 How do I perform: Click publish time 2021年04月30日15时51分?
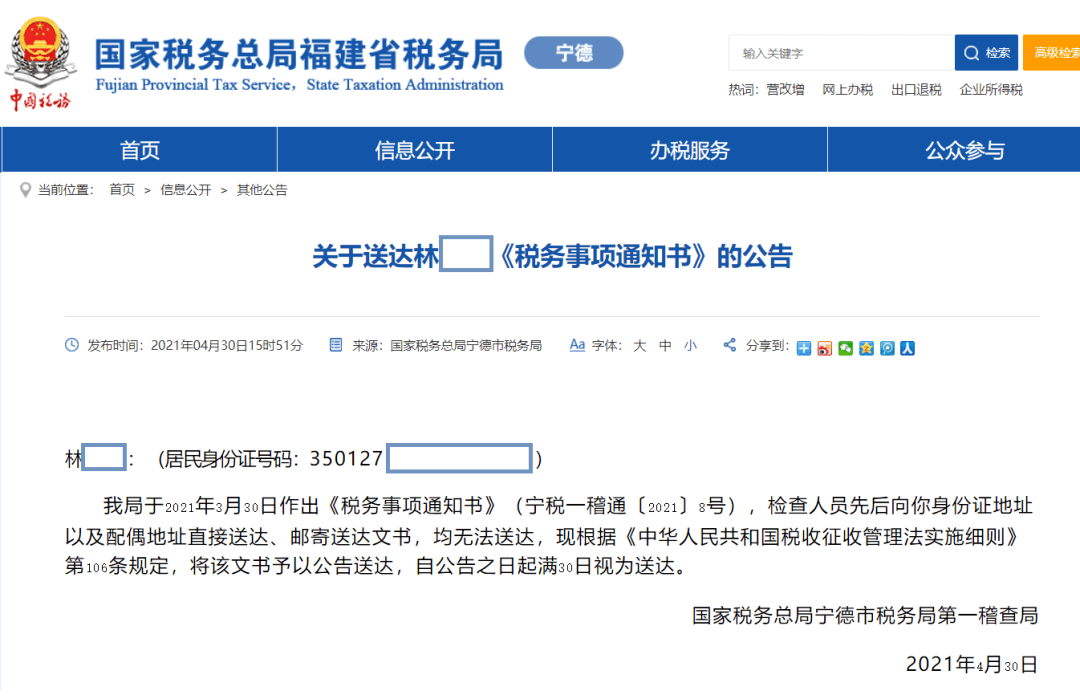coord(227,346)
